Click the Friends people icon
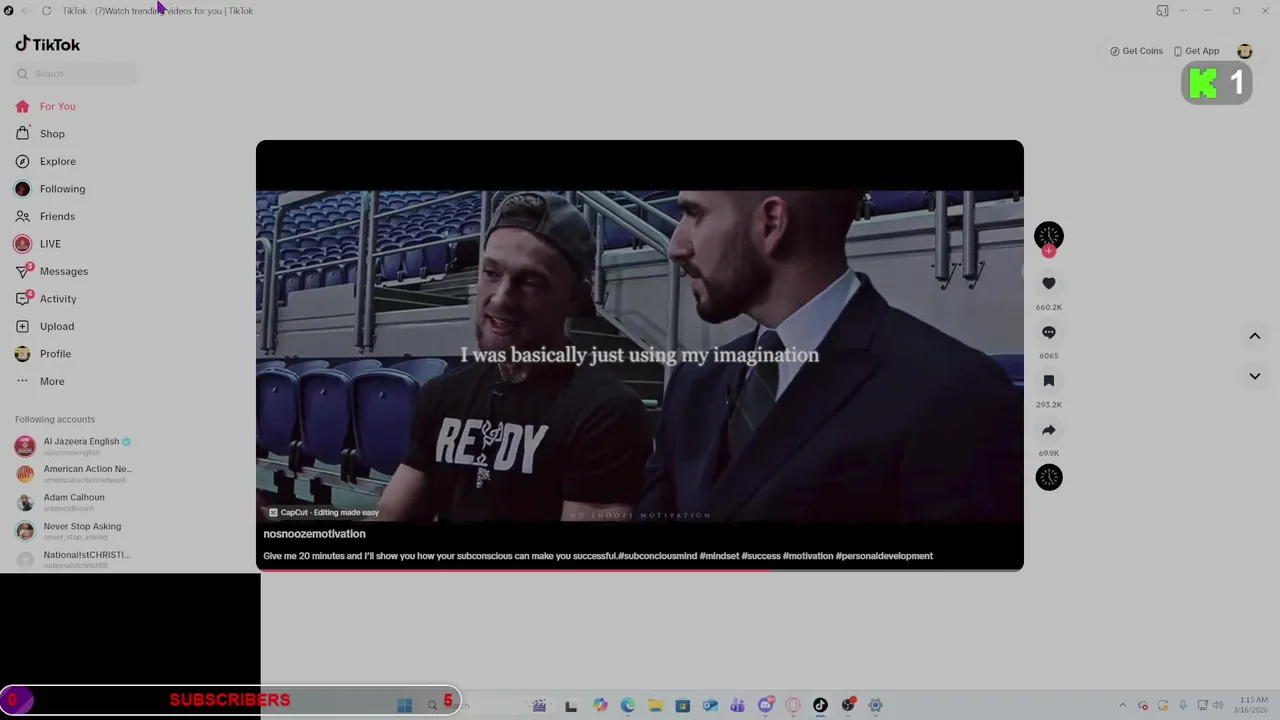Image resolution: width=1280 pixels, height=720 pixels. [x=22, y=216]
